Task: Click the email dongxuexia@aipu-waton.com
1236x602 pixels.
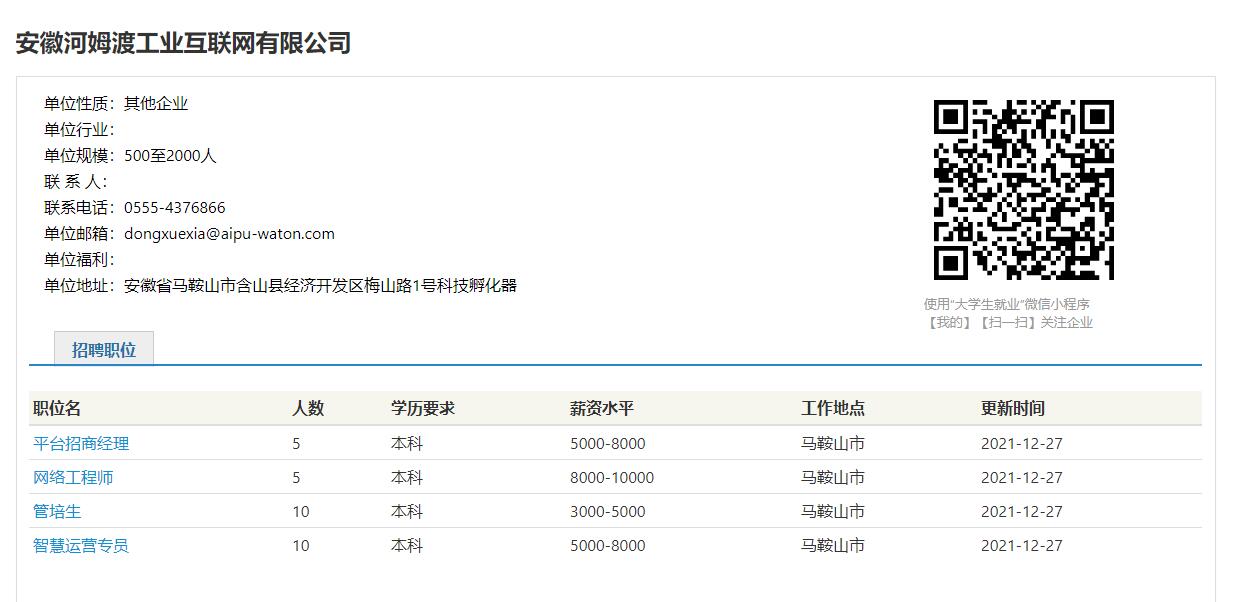Action: tap(229, 234)
